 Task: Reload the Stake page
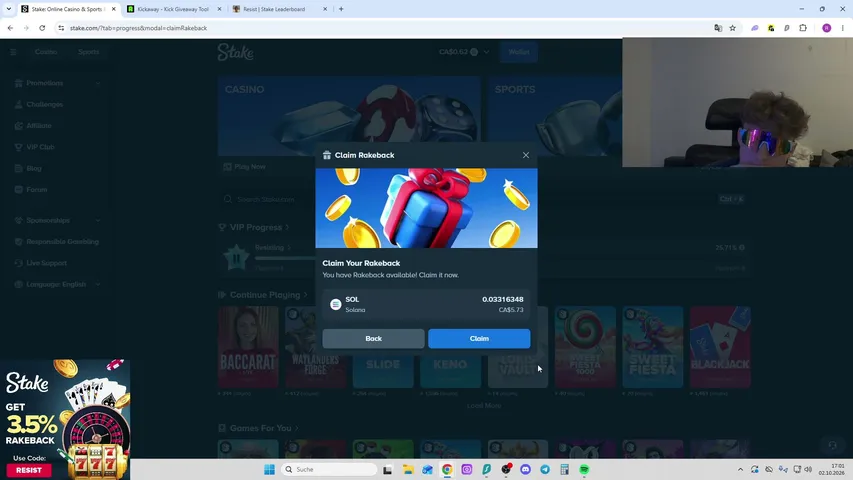point(42,28)
